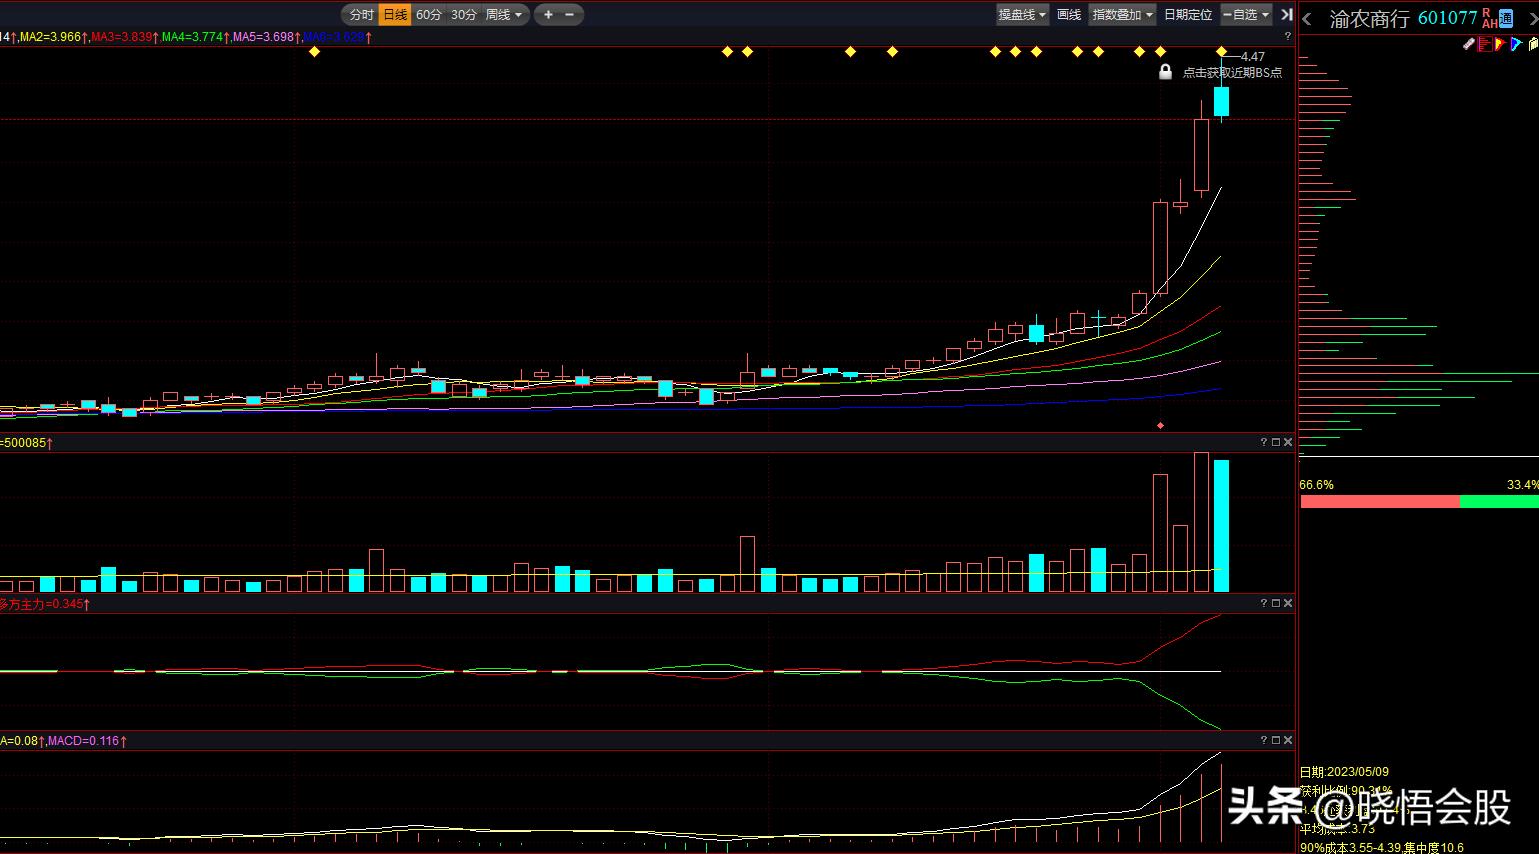Open the 自选 dropdown menu

click(x=1246, y=15)
